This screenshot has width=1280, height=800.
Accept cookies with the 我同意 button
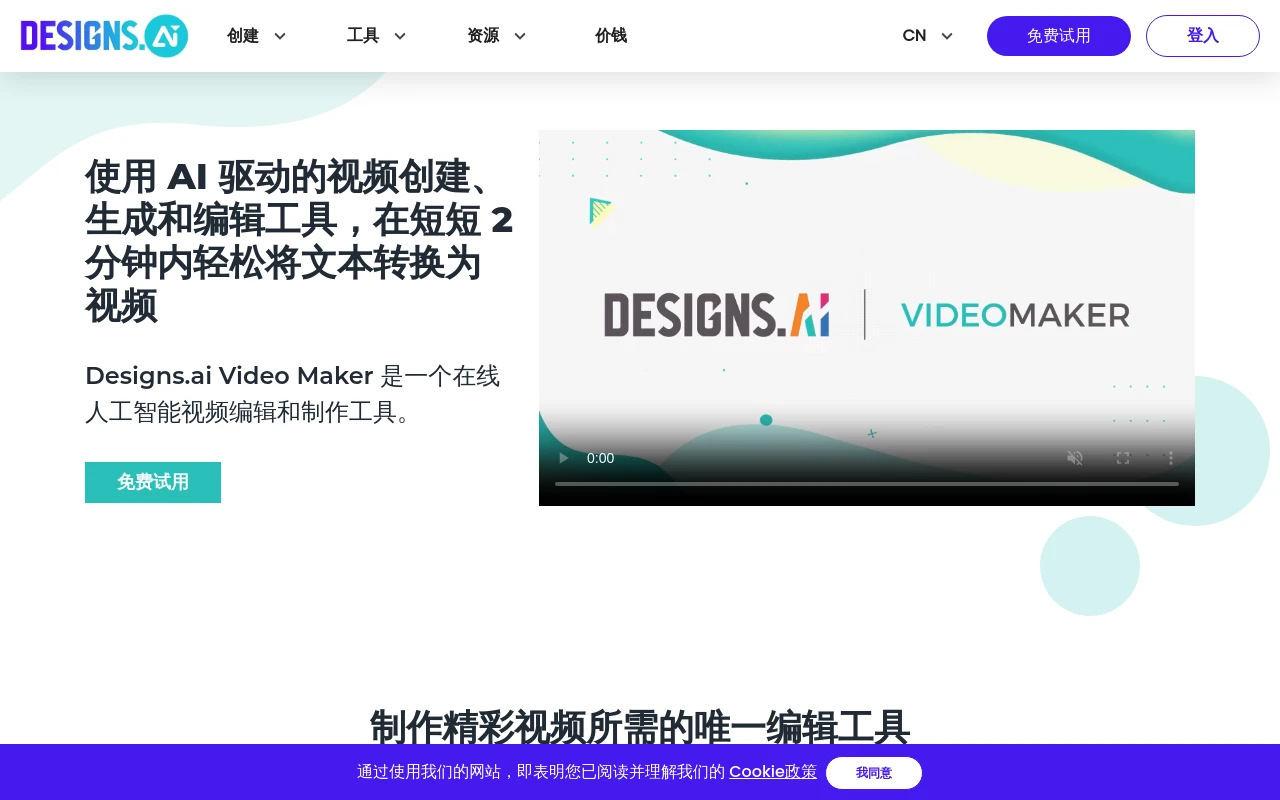(x=873, y=772)
